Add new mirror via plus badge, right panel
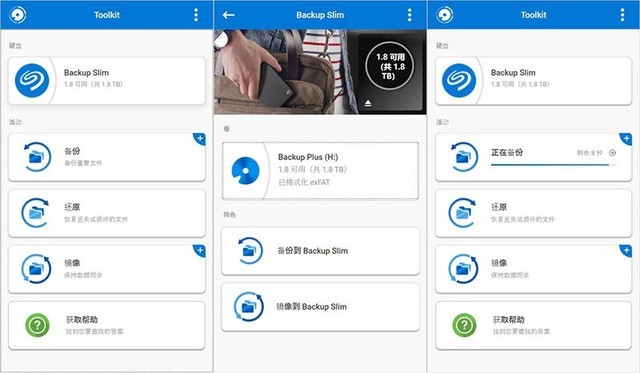This screenshot has height=373, width=640. pos(626,251)
